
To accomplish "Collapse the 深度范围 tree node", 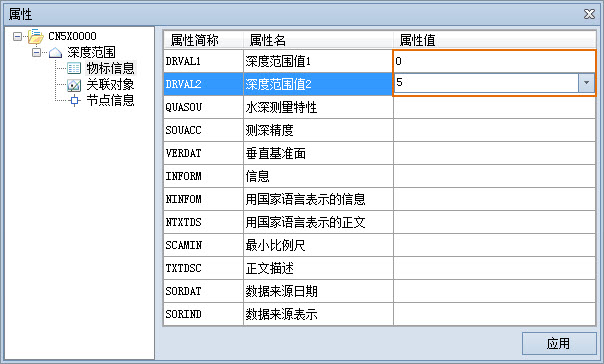I will pyautogui.click(x=37, y=52).
